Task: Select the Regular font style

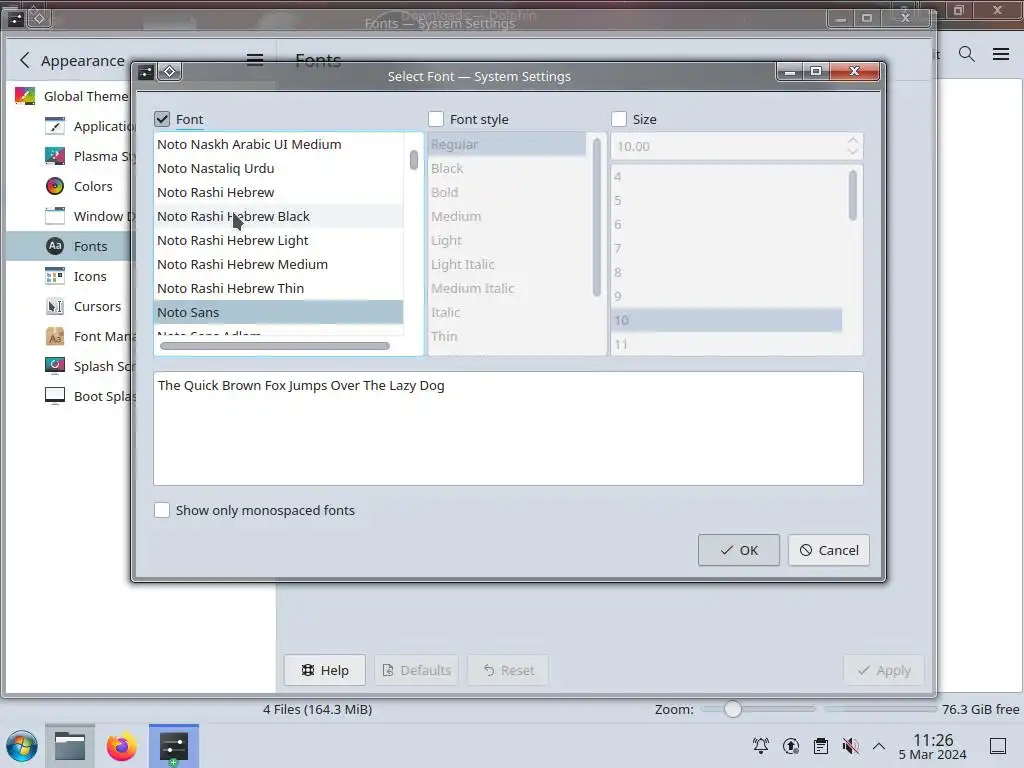Action: [507, 144]
